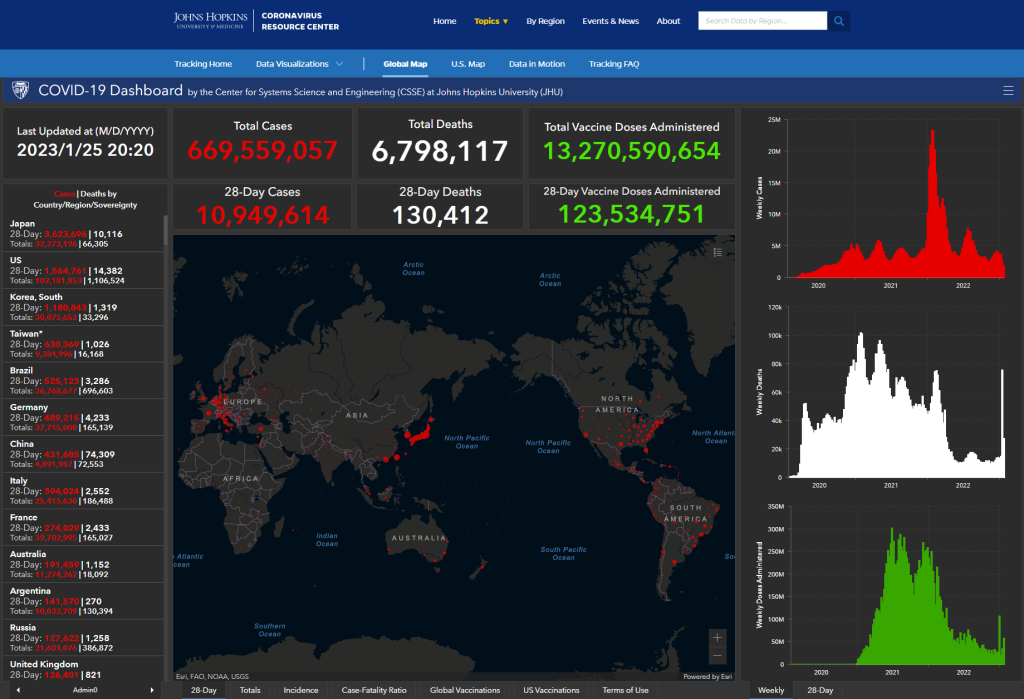Viewport: 1024px width, 699px height.
Task: Click the country list vertical scrollbar
Action: pyautogui.click(x=166, y=232)
